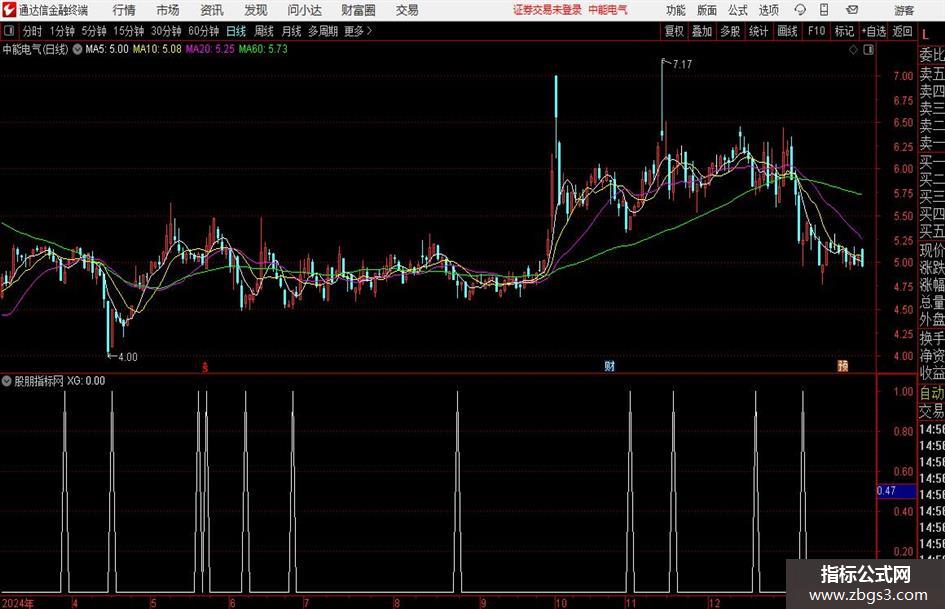Switch to 1分钟 period tab

(62, 31)
